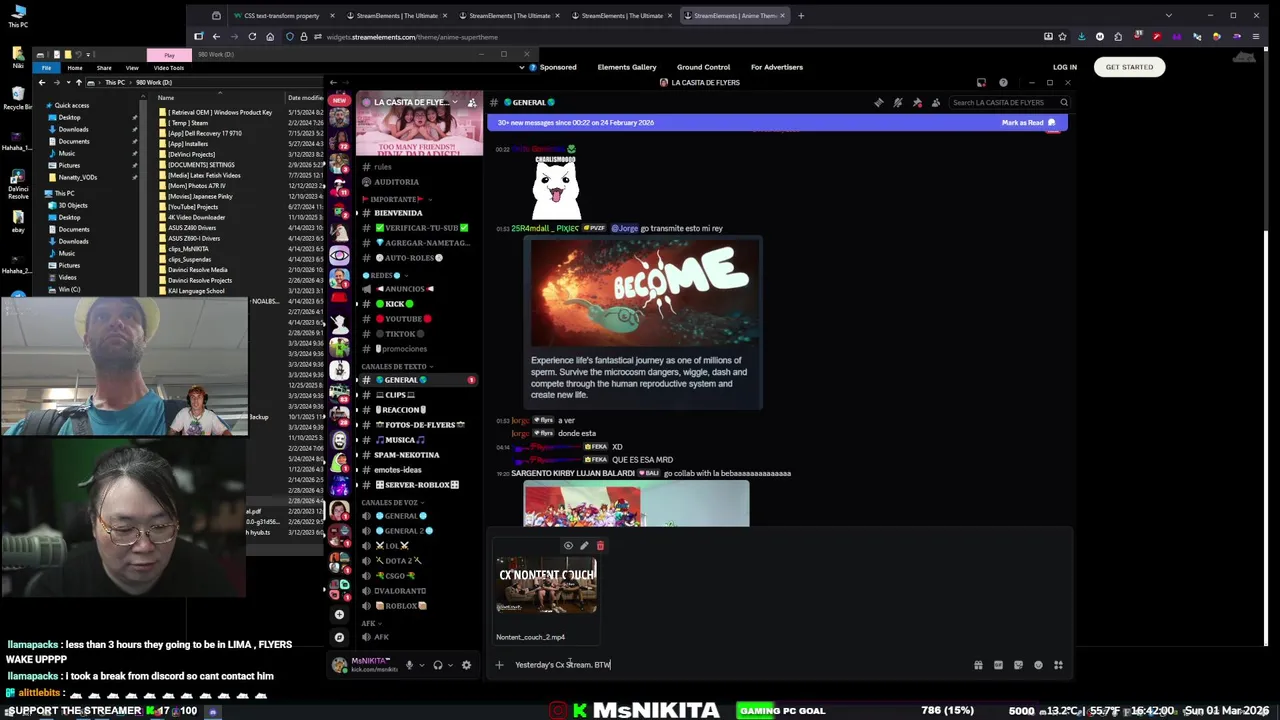Viewport: 1280px width, 720px height.
Task: Add a server with plus button
Action: [x=340, y=615]
